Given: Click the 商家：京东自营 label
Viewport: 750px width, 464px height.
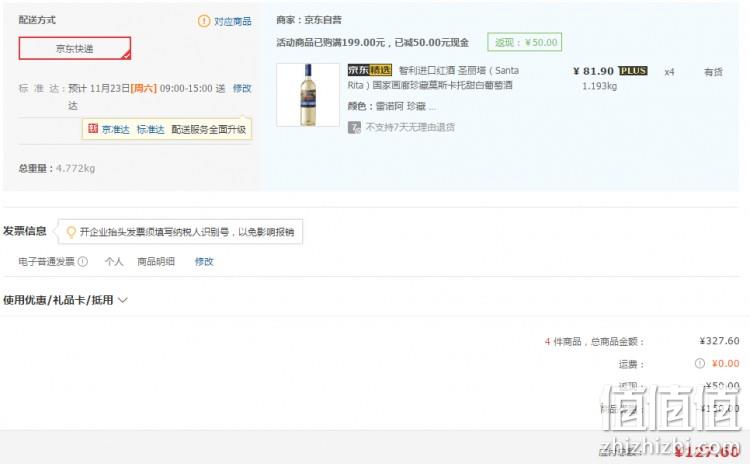Looking at the screenshot, I should click(309, 20).
